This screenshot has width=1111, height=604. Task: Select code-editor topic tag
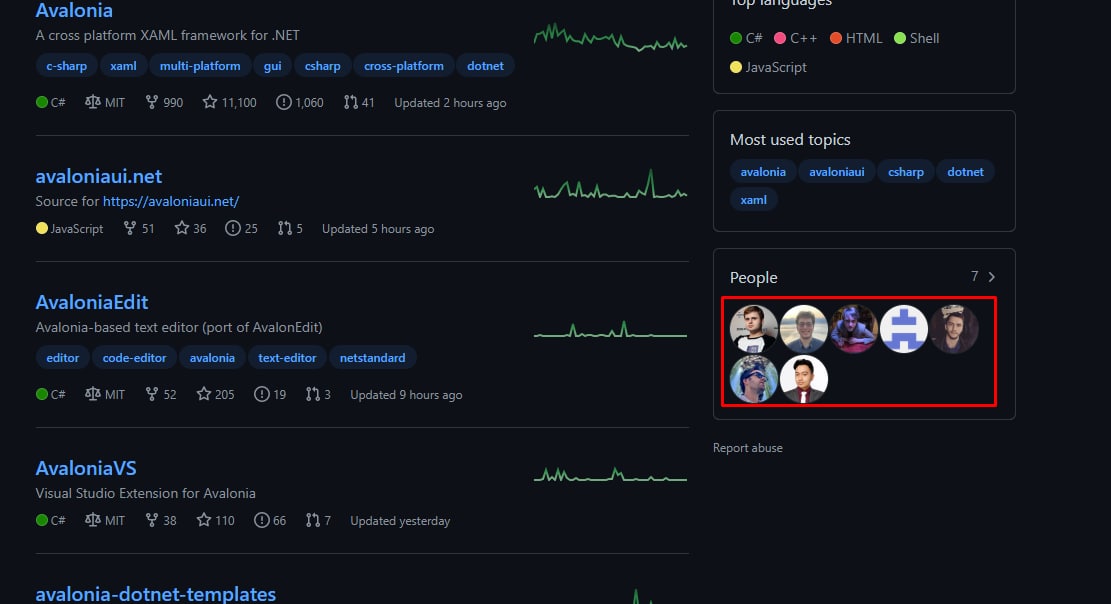(x=135, y=358)
